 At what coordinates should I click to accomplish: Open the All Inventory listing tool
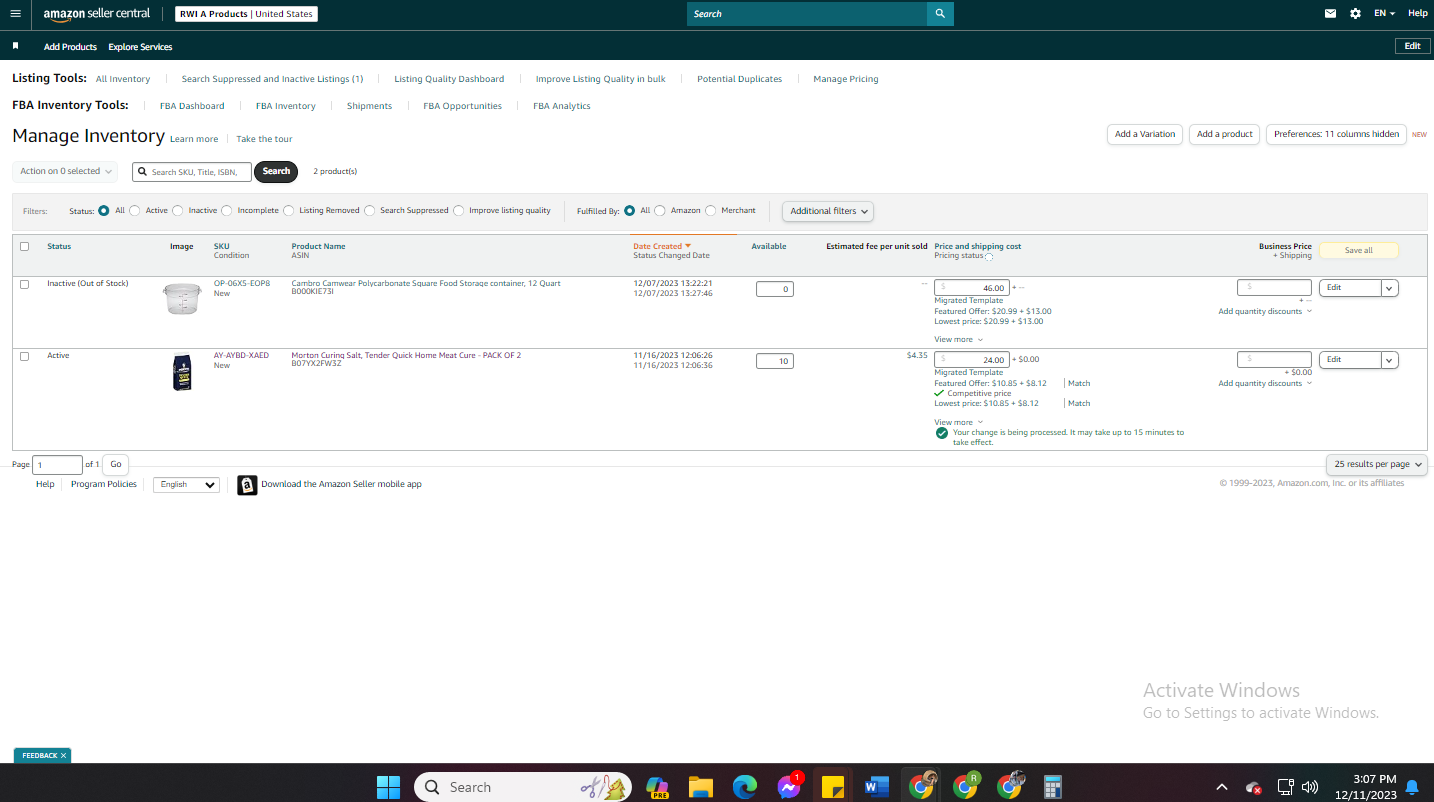pos(123,79)
